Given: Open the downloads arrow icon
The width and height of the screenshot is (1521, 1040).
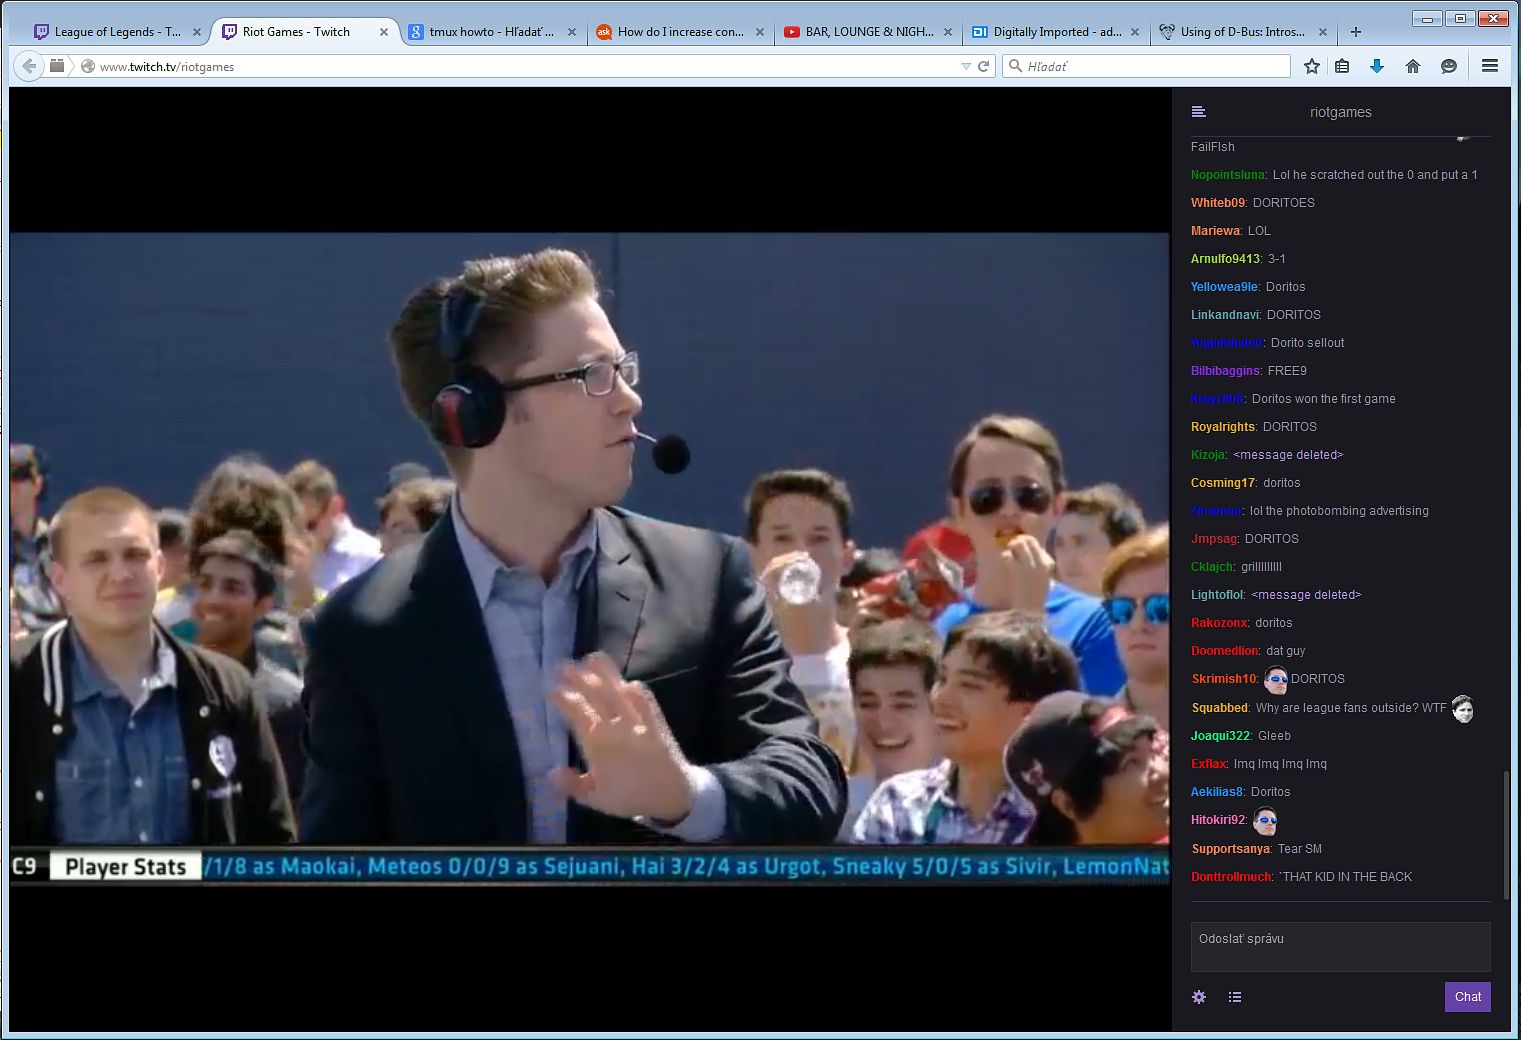Looking at the screenshot, I should [1377, 66].
